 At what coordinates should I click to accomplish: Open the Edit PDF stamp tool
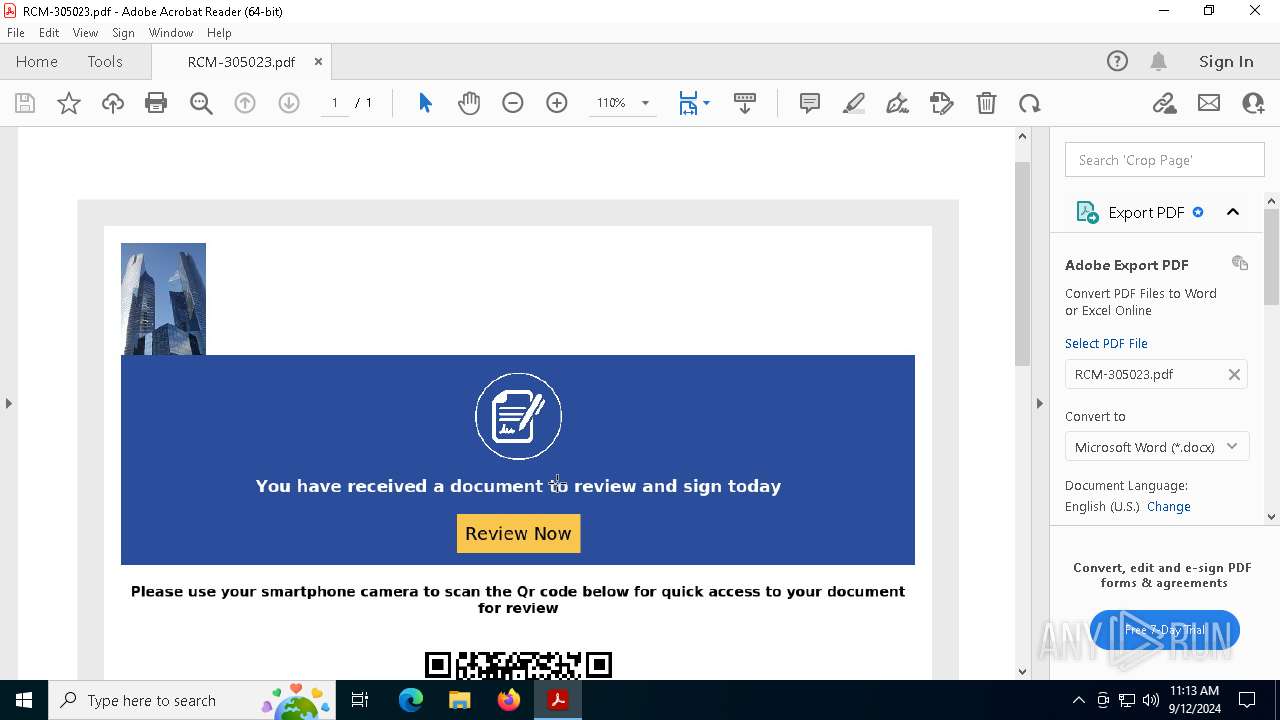click(942, 103)
